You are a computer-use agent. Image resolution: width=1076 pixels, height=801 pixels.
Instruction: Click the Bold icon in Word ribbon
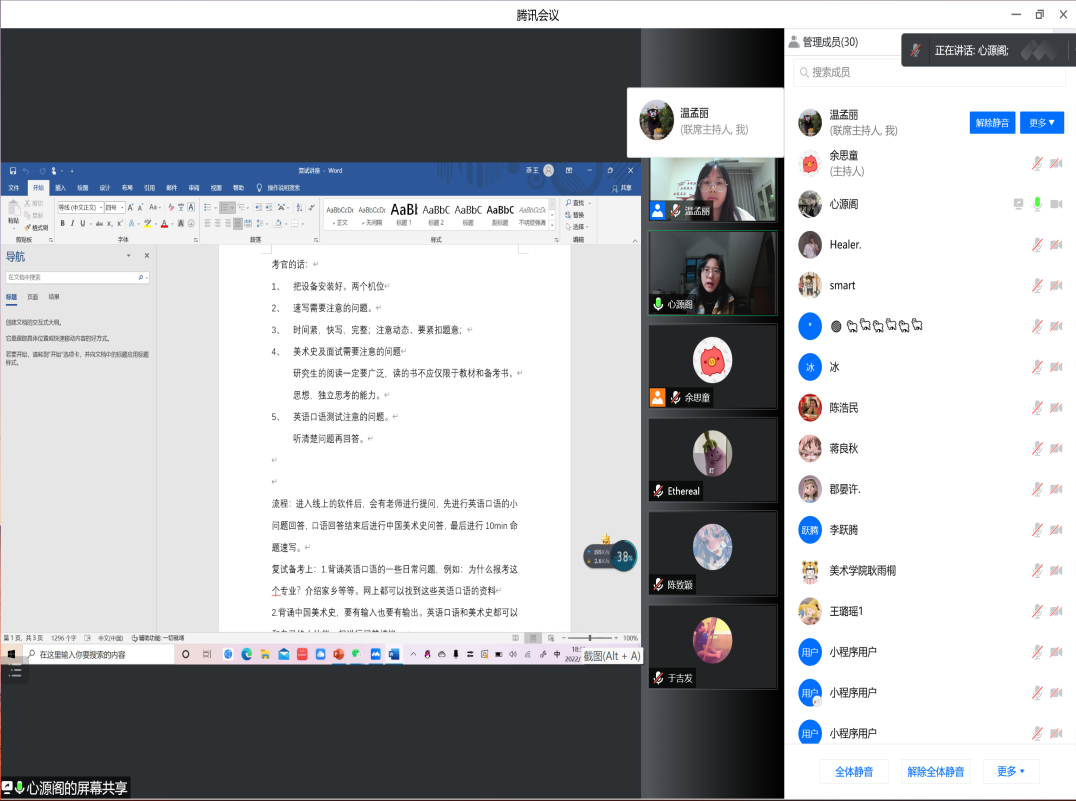tap(61, 223)
